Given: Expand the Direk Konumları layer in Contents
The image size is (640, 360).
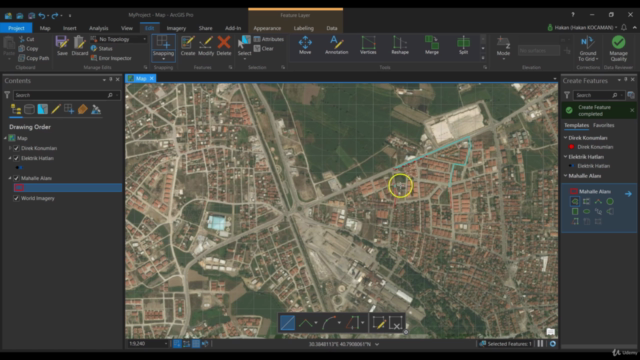Looking at the screenshot, I should 10,148.
